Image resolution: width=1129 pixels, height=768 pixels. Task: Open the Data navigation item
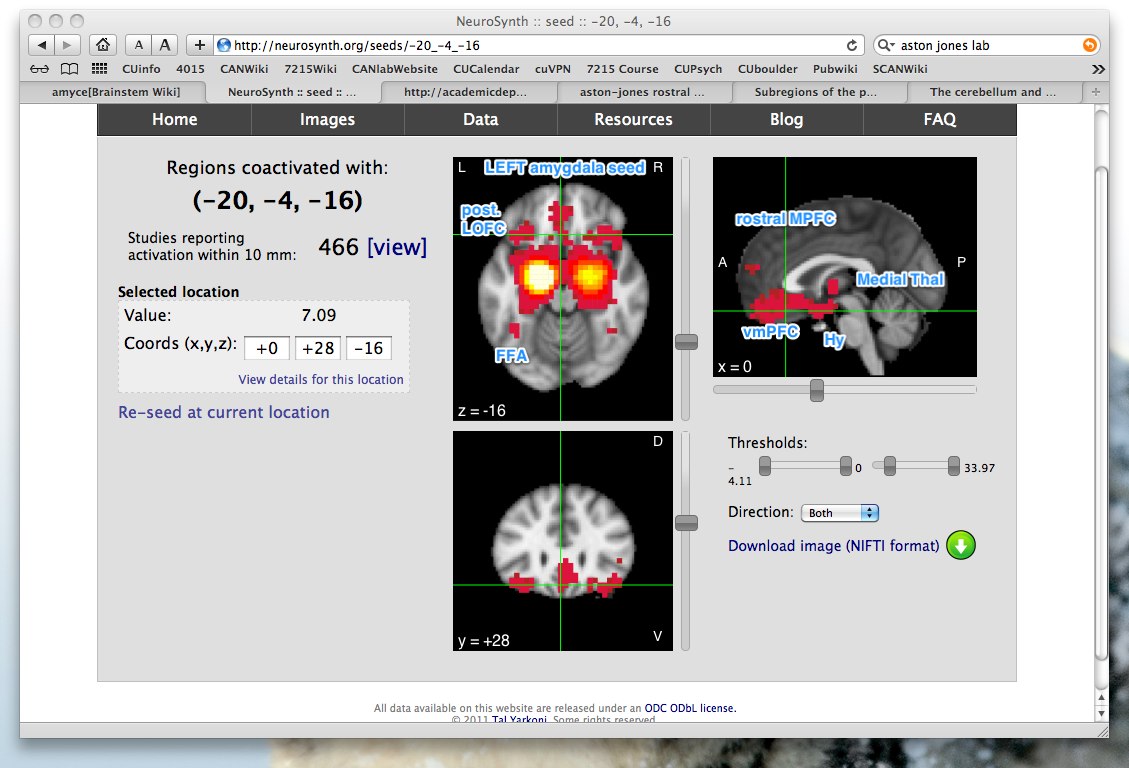480,119
